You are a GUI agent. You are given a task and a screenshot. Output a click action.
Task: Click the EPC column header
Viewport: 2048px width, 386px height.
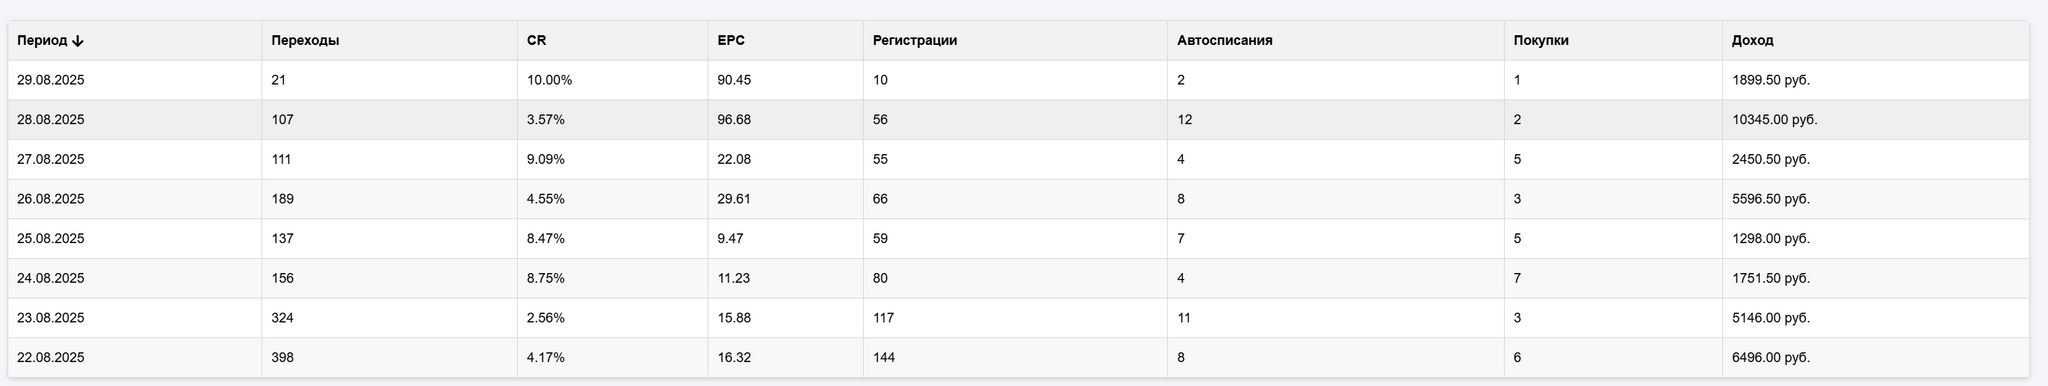click(x=731, y=41)
